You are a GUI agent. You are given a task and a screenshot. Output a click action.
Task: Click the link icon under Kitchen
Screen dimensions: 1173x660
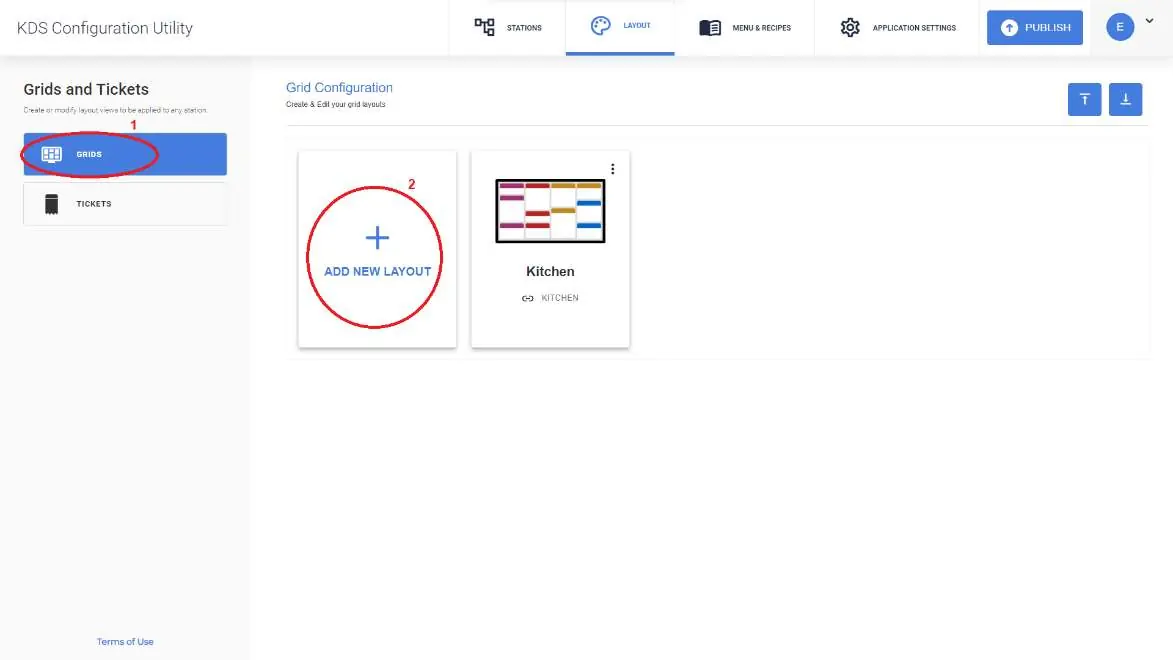527,299
